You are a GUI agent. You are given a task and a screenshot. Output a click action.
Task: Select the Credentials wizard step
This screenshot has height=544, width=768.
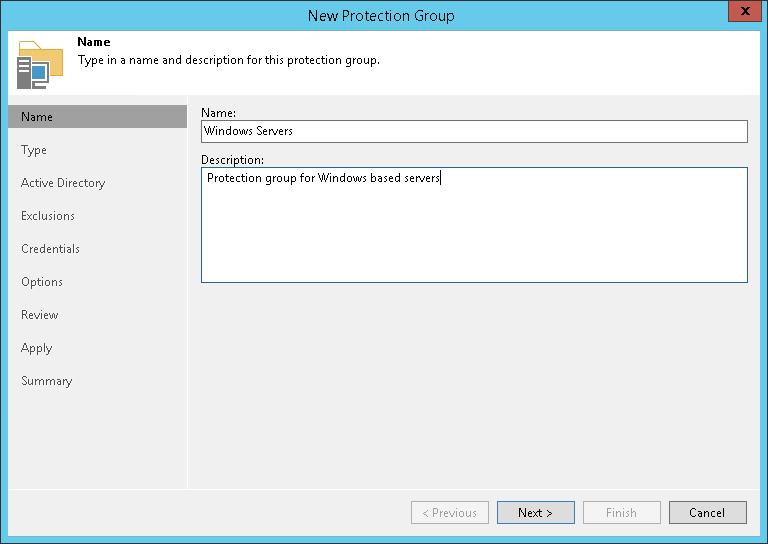50,249
